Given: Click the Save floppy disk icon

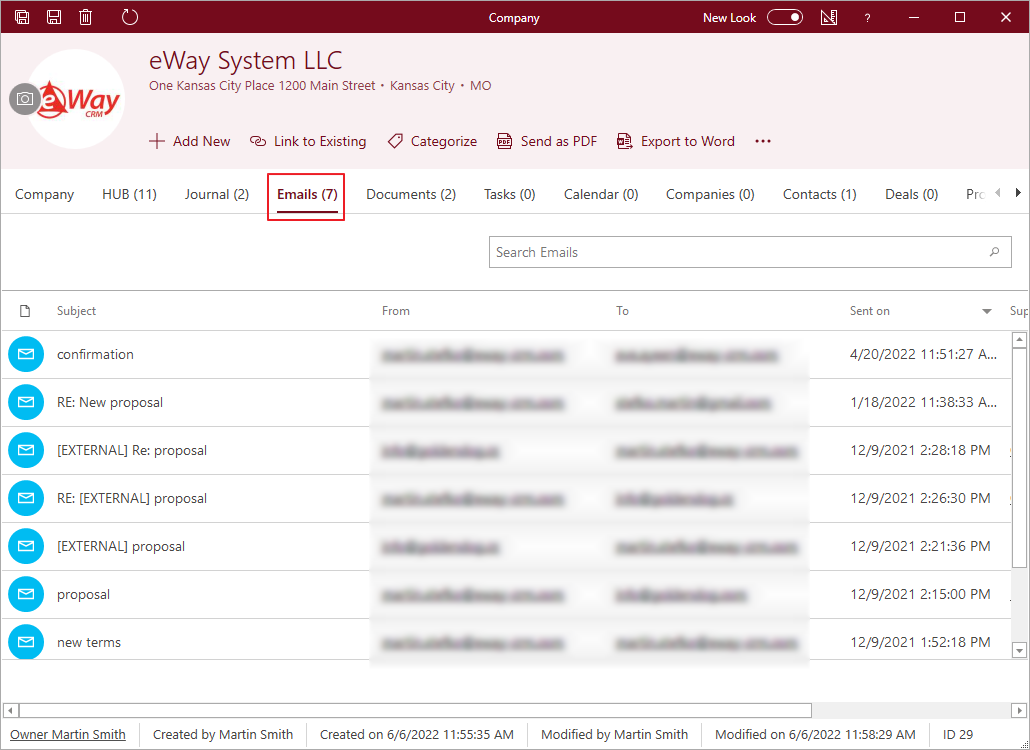Looking at the screenshot, I should click(x=54, y=17).
